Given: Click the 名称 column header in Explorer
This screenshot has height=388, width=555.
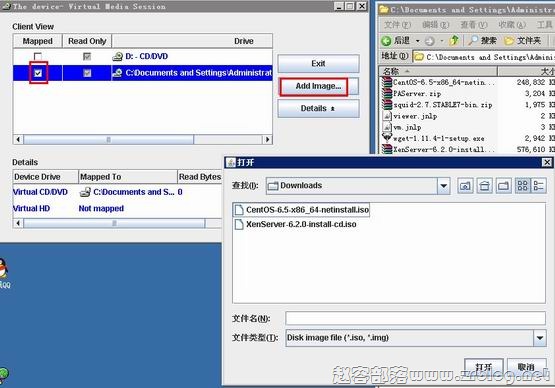Looking at the screenshot, I should point(439,71).
